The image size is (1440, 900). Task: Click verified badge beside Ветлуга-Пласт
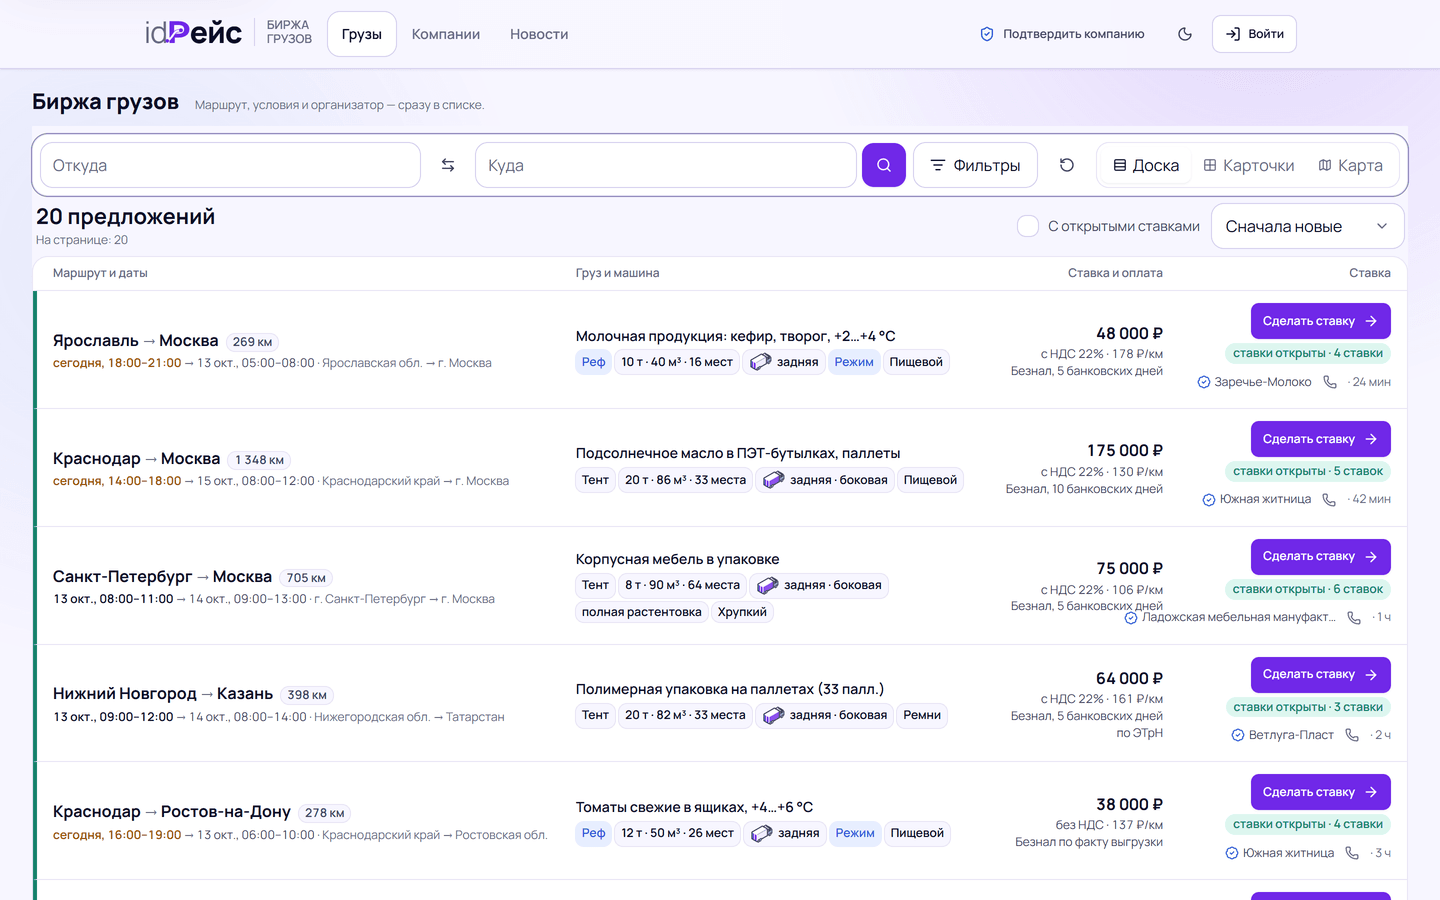click(1238, 735)
